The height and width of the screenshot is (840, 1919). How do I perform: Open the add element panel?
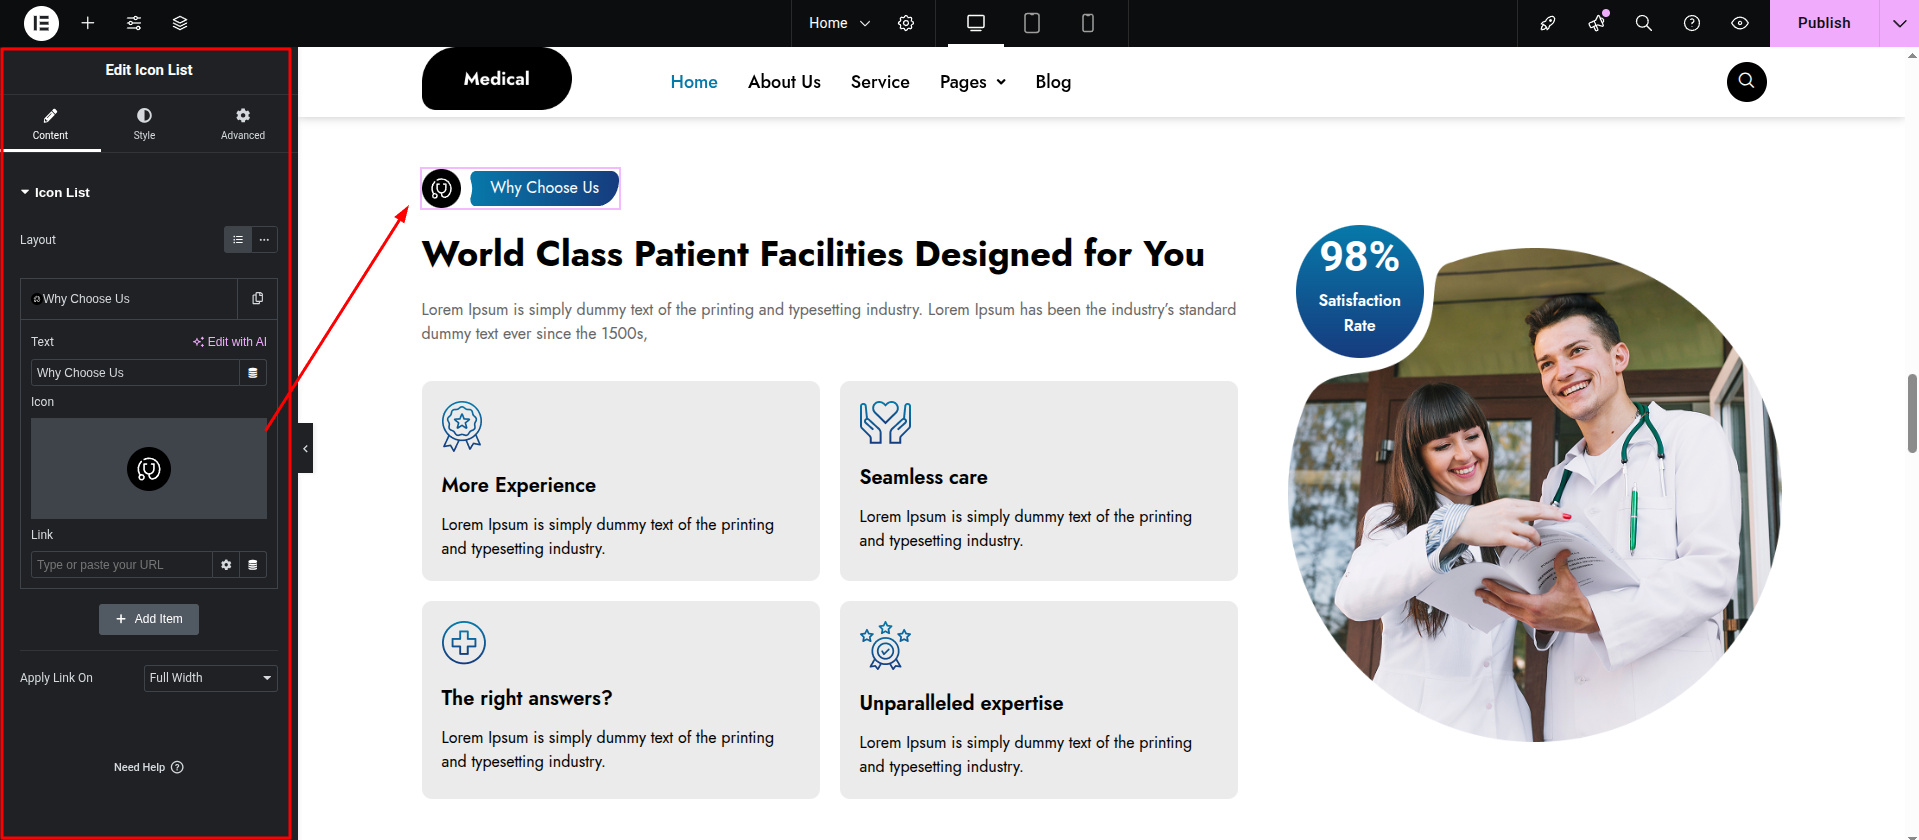point(88,23)
